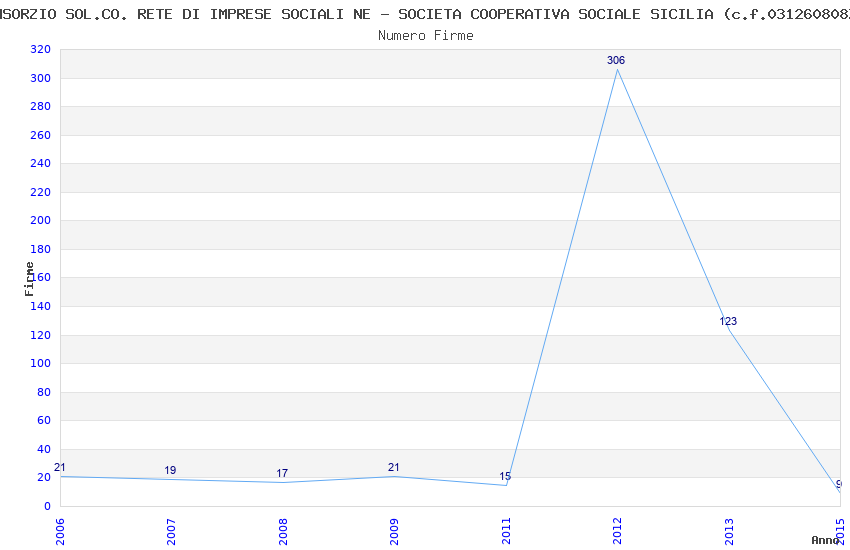This screenshot has width=850, height=550.
Task: Click the 180 y-axis tick label
Action: tap(40, 249)
